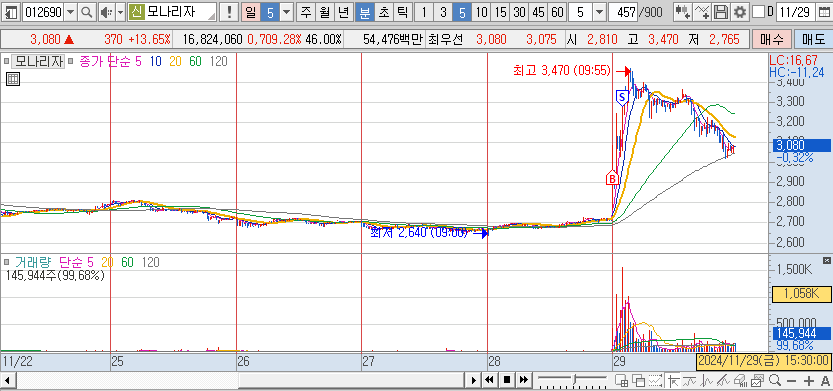Fast-forward the chart replay
Screen dimensions: 833x391
click(523, 380)
